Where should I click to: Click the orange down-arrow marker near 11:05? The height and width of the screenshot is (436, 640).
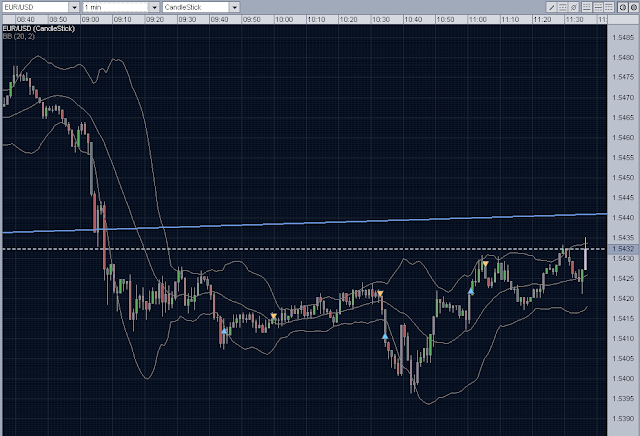(485, 264)
